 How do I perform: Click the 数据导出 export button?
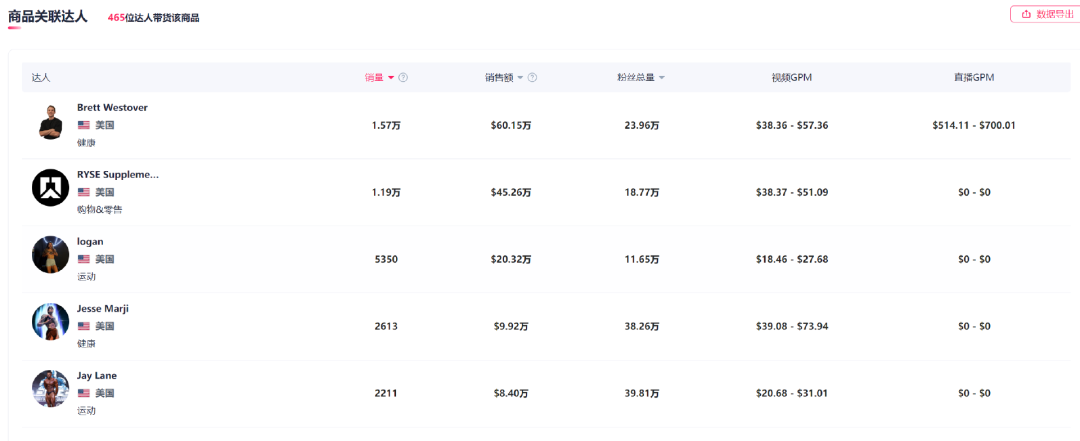click(1047, 14)
